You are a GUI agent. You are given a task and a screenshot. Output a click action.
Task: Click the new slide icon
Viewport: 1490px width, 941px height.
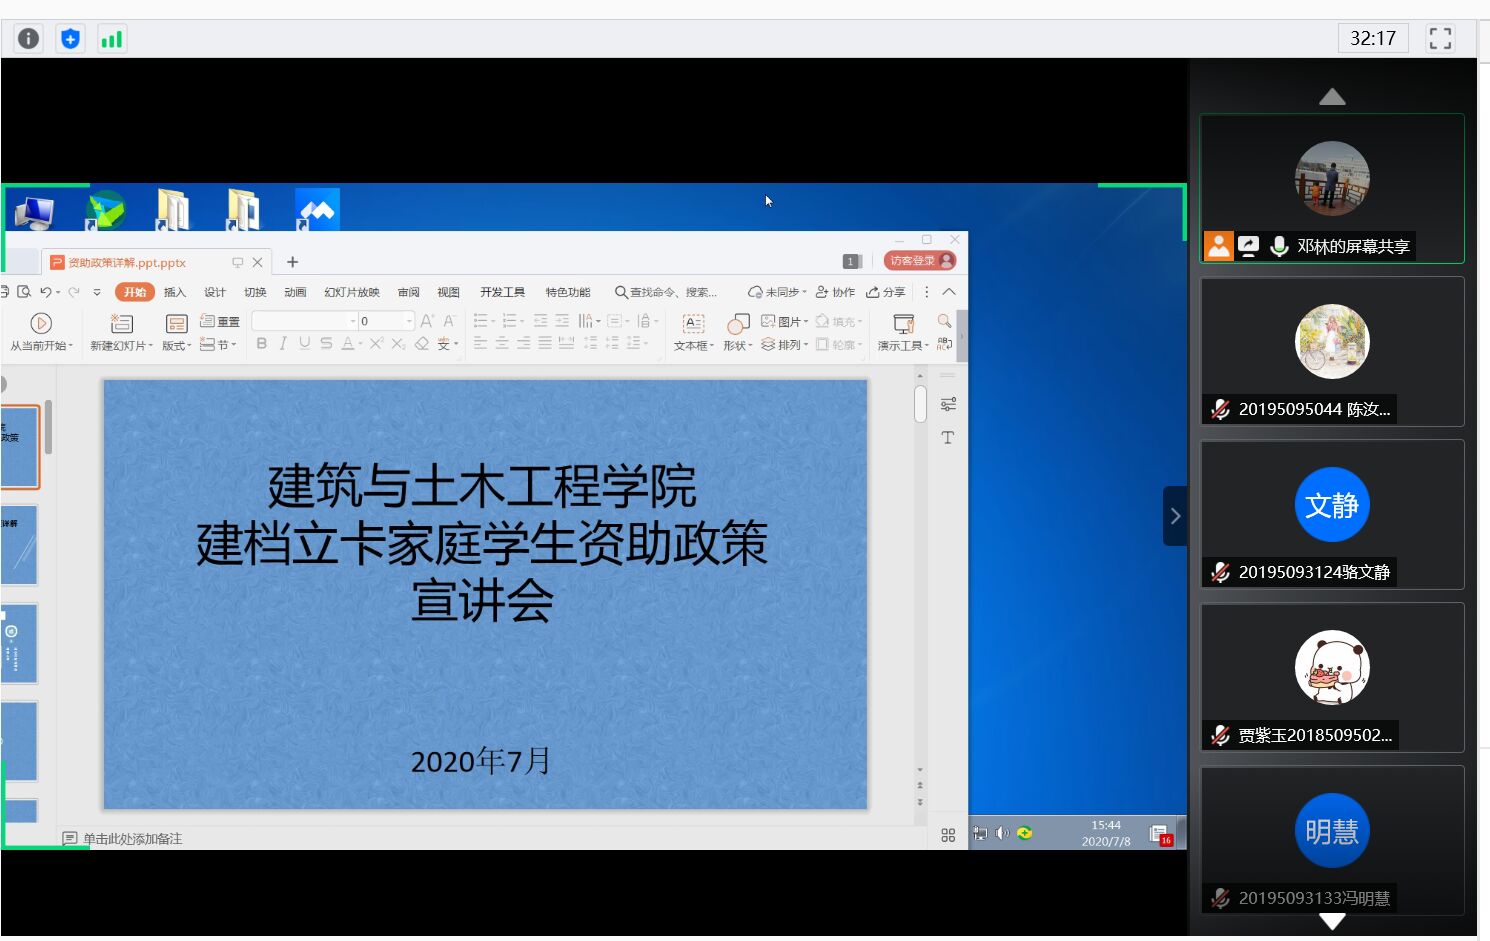click(121, 323)
